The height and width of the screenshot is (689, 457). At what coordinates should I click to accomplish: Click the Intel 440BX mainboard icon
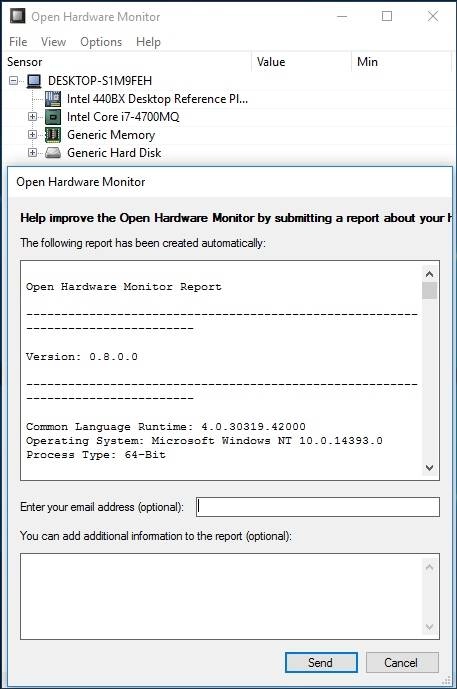point(53,99)
